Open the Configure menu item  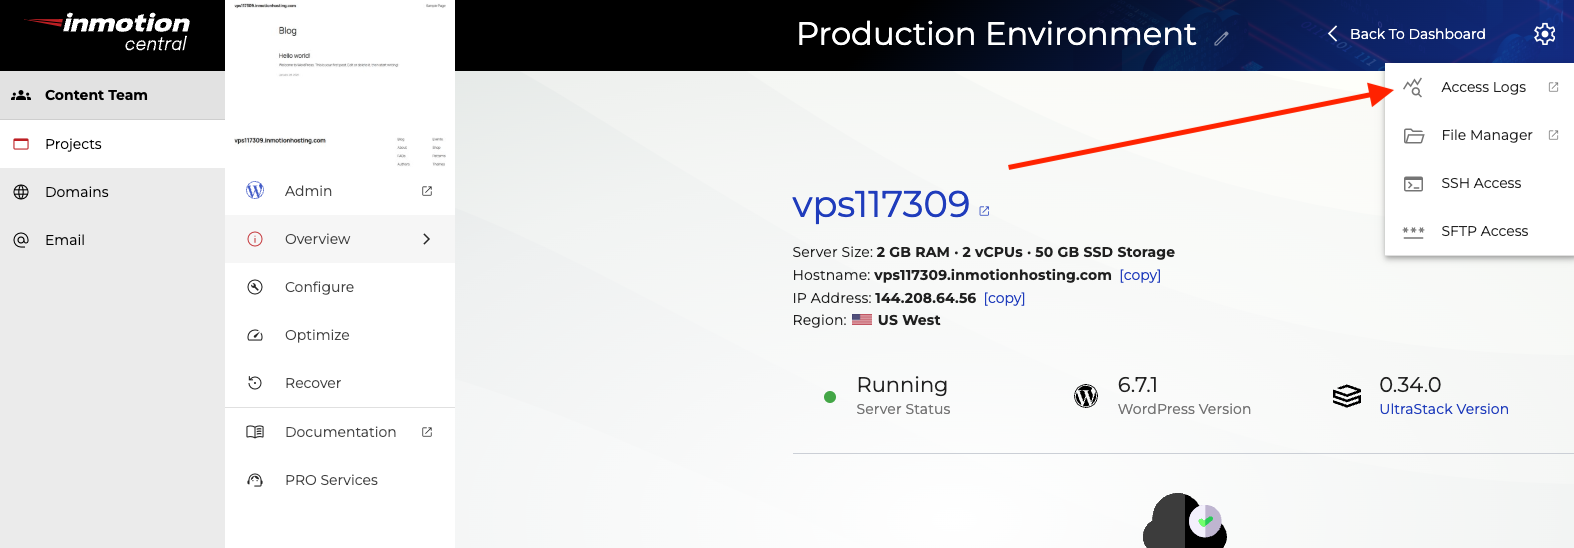[319, 287]
